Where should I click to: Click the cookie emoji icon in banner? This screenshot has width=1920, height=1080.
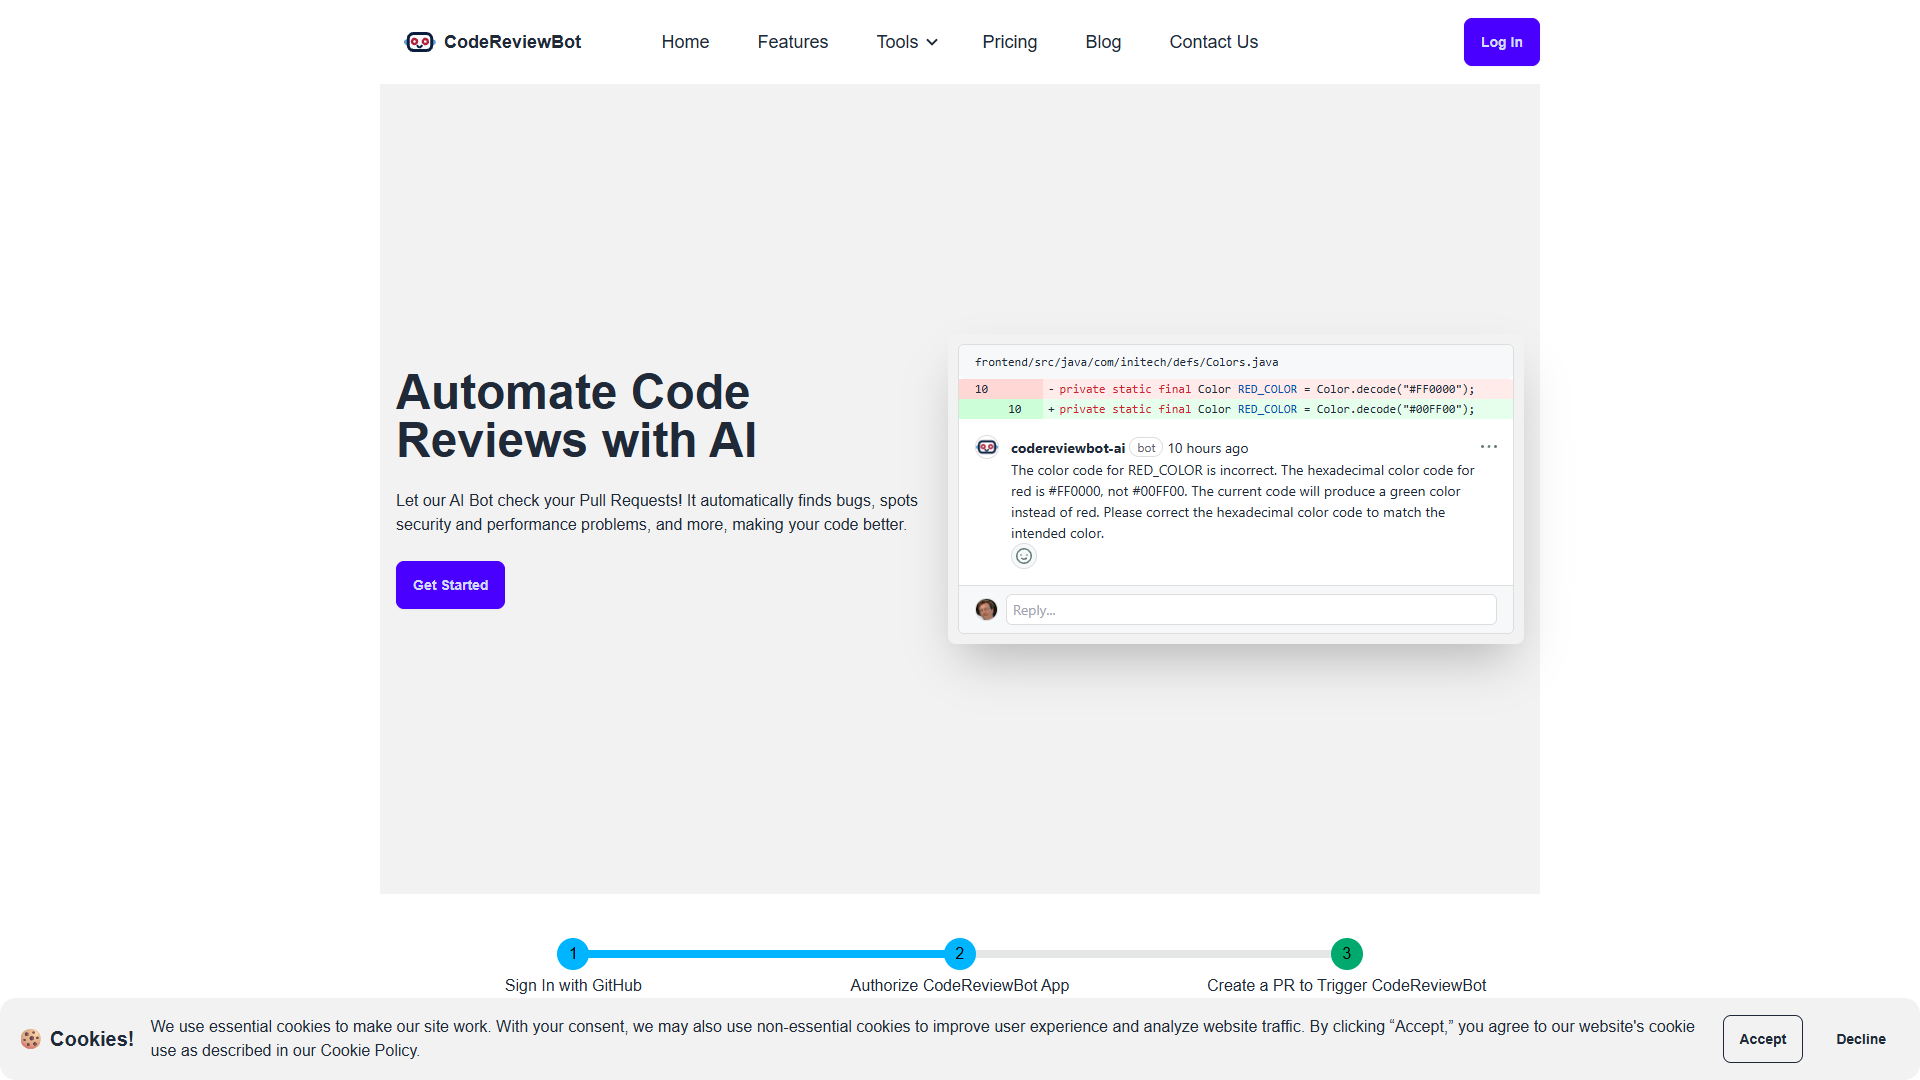pos(31,1039)
